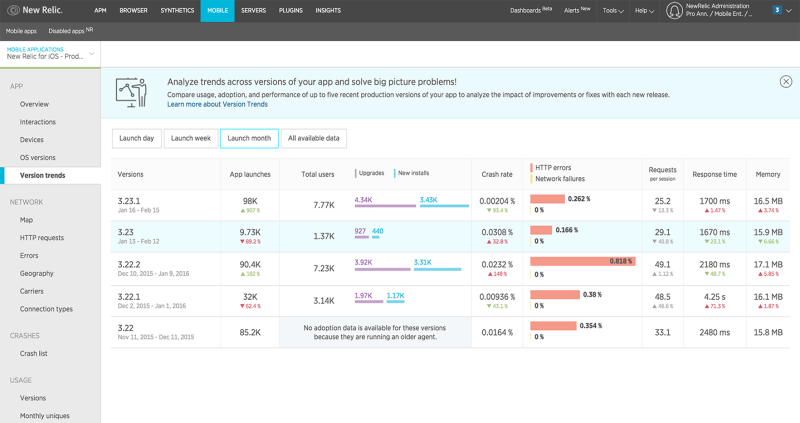Close the Version Trends info banner
Screen dimensions: 800x423
point(786,82)
